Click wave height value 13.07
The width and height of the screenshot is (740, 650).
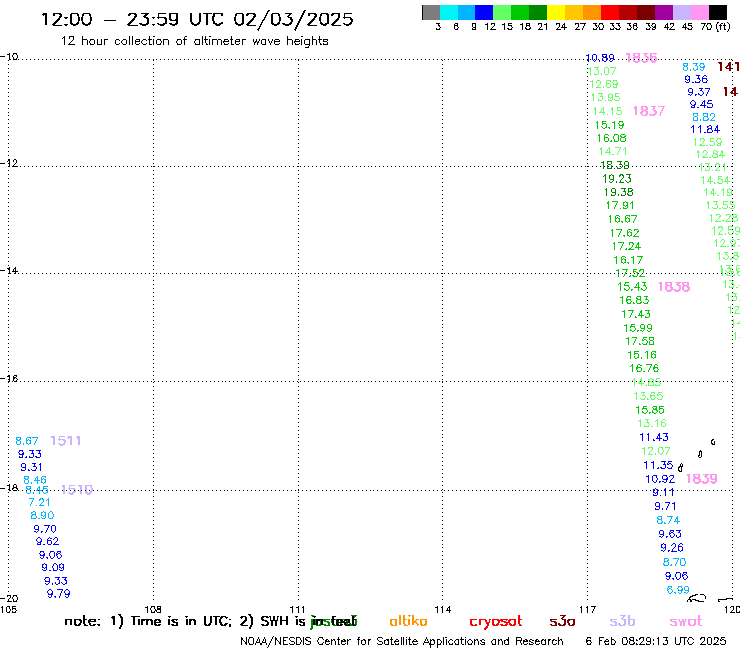click(602, 71)
